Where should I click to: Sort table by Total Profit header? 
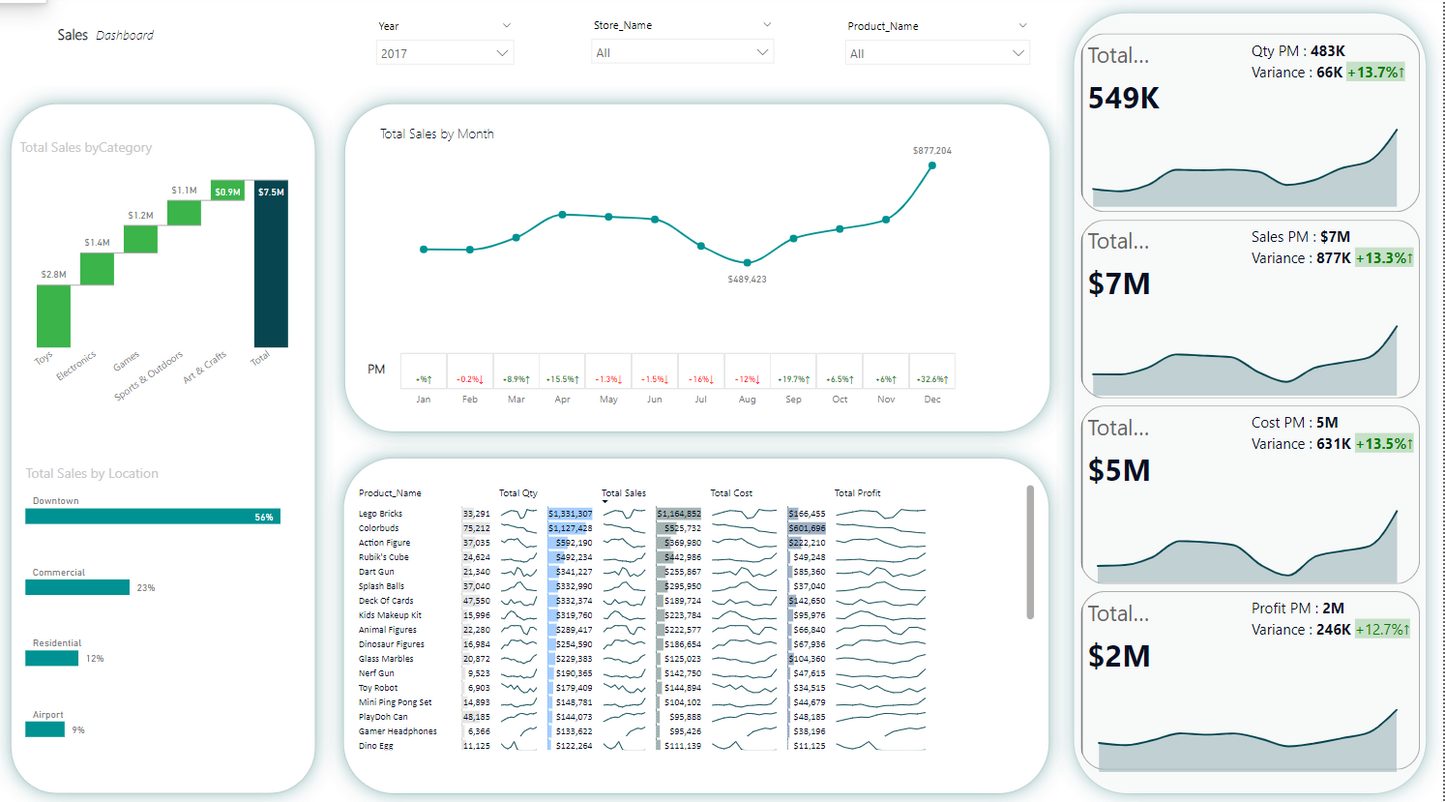point(857,493)
